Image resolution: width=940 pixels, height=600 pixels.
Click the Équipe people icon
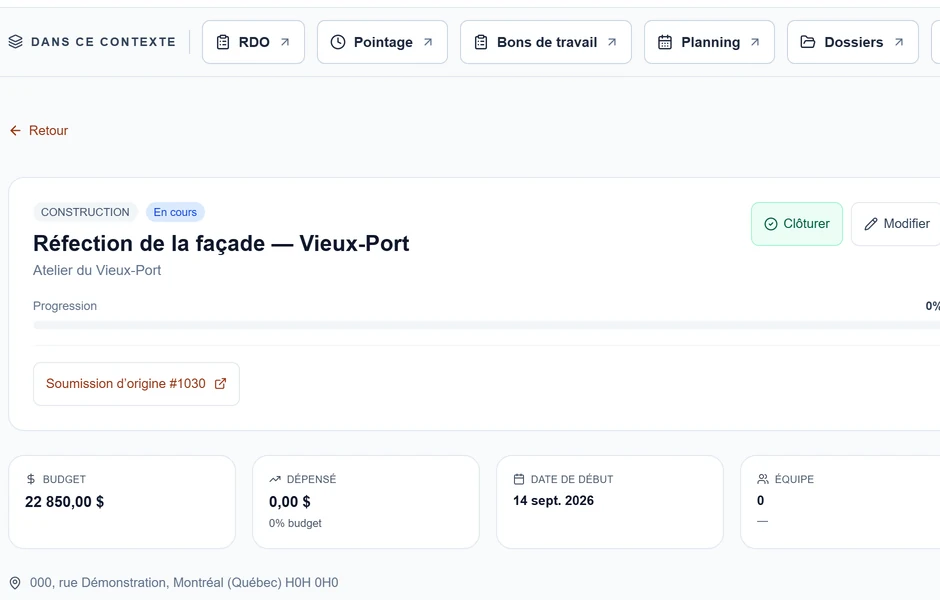(763, 479)
